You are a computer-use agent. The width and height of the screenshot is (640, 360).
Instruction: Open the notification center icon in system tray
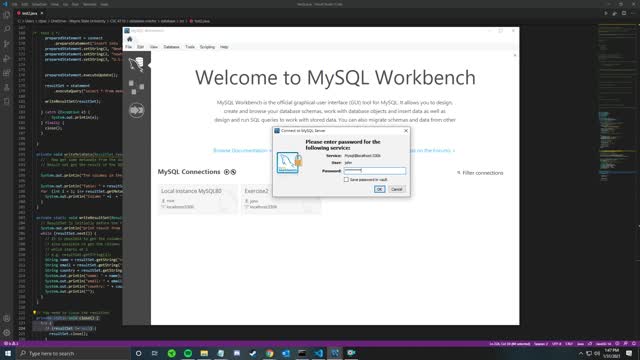[x=629, y=353]
